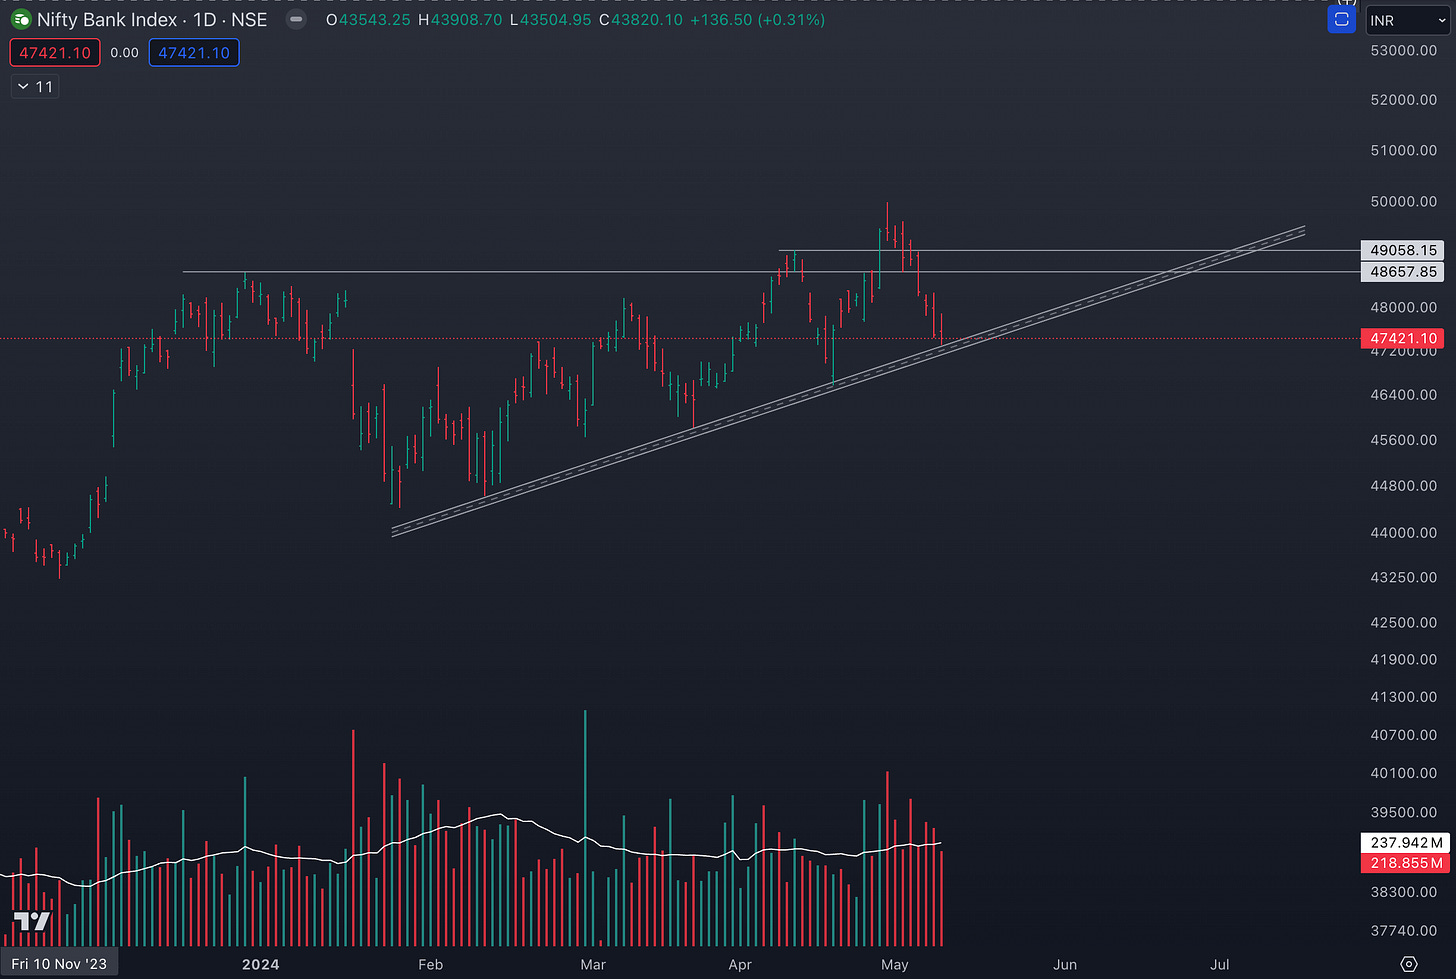Click the blue frame-shaped icon beside INR
Screen dimensions: 1456x979
(x=1342, y=20)
